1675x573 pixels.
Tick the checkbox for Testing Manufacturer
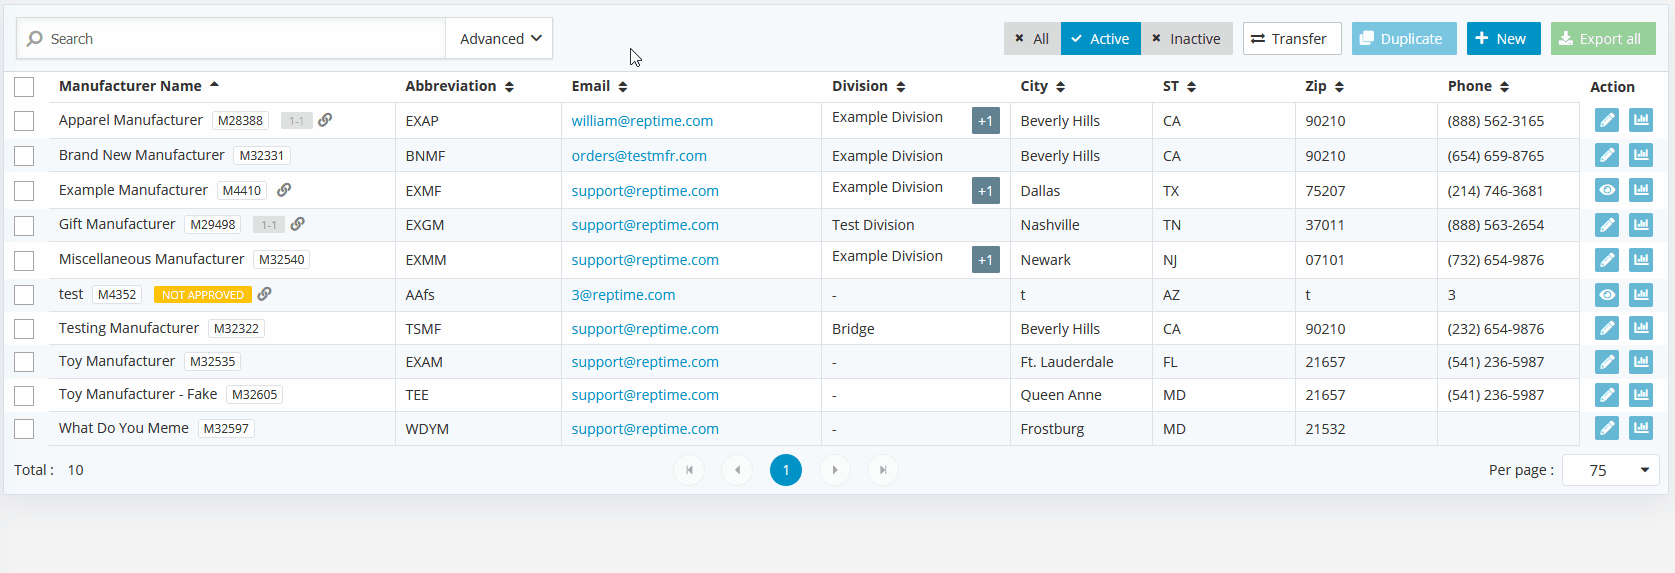(24, 329)
